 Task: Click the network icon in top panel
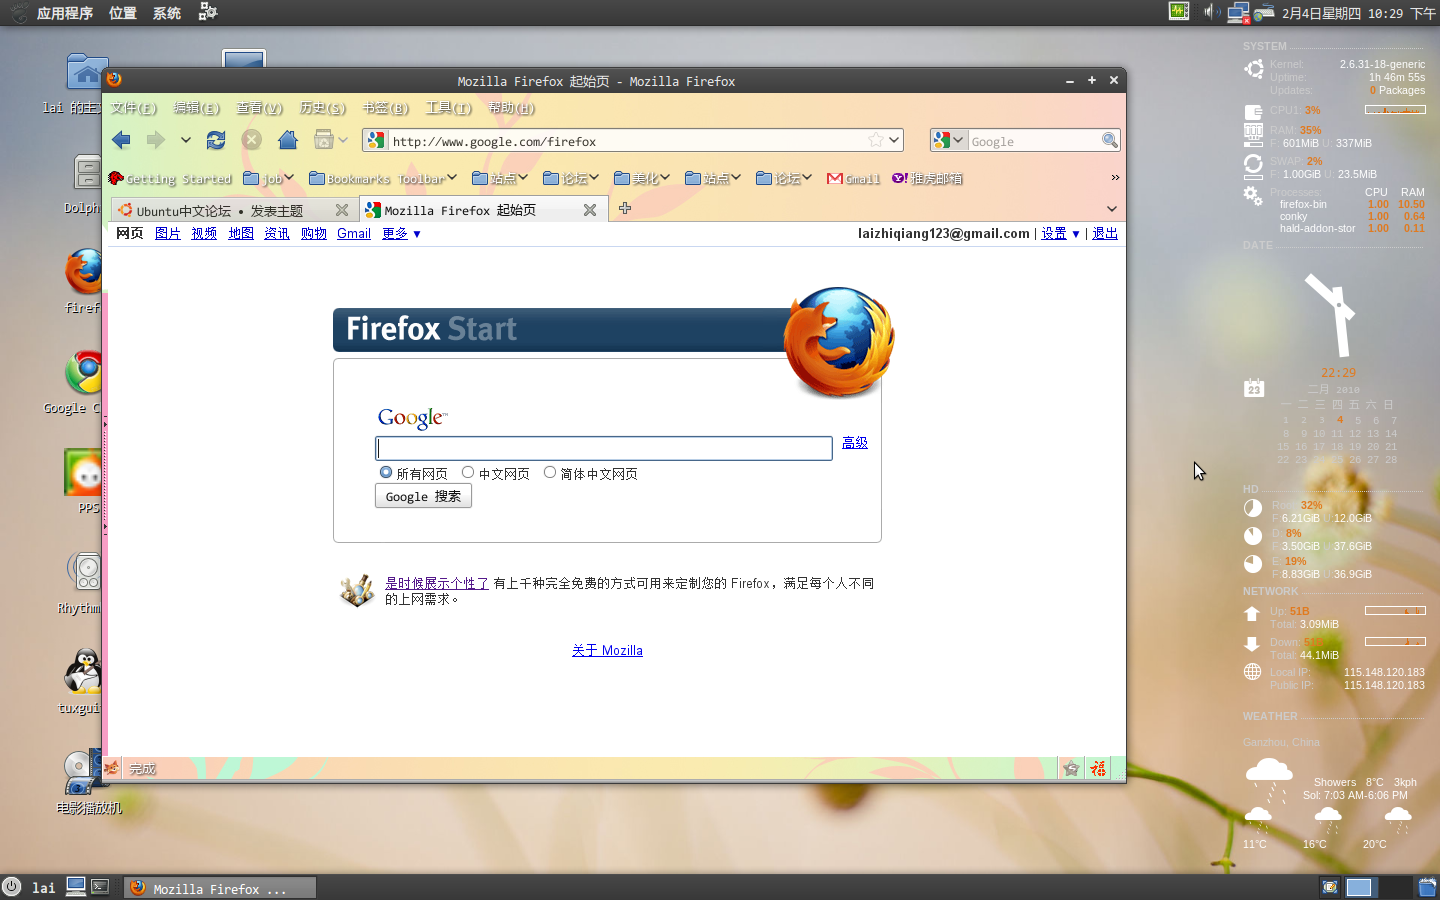click(1238, 13)
